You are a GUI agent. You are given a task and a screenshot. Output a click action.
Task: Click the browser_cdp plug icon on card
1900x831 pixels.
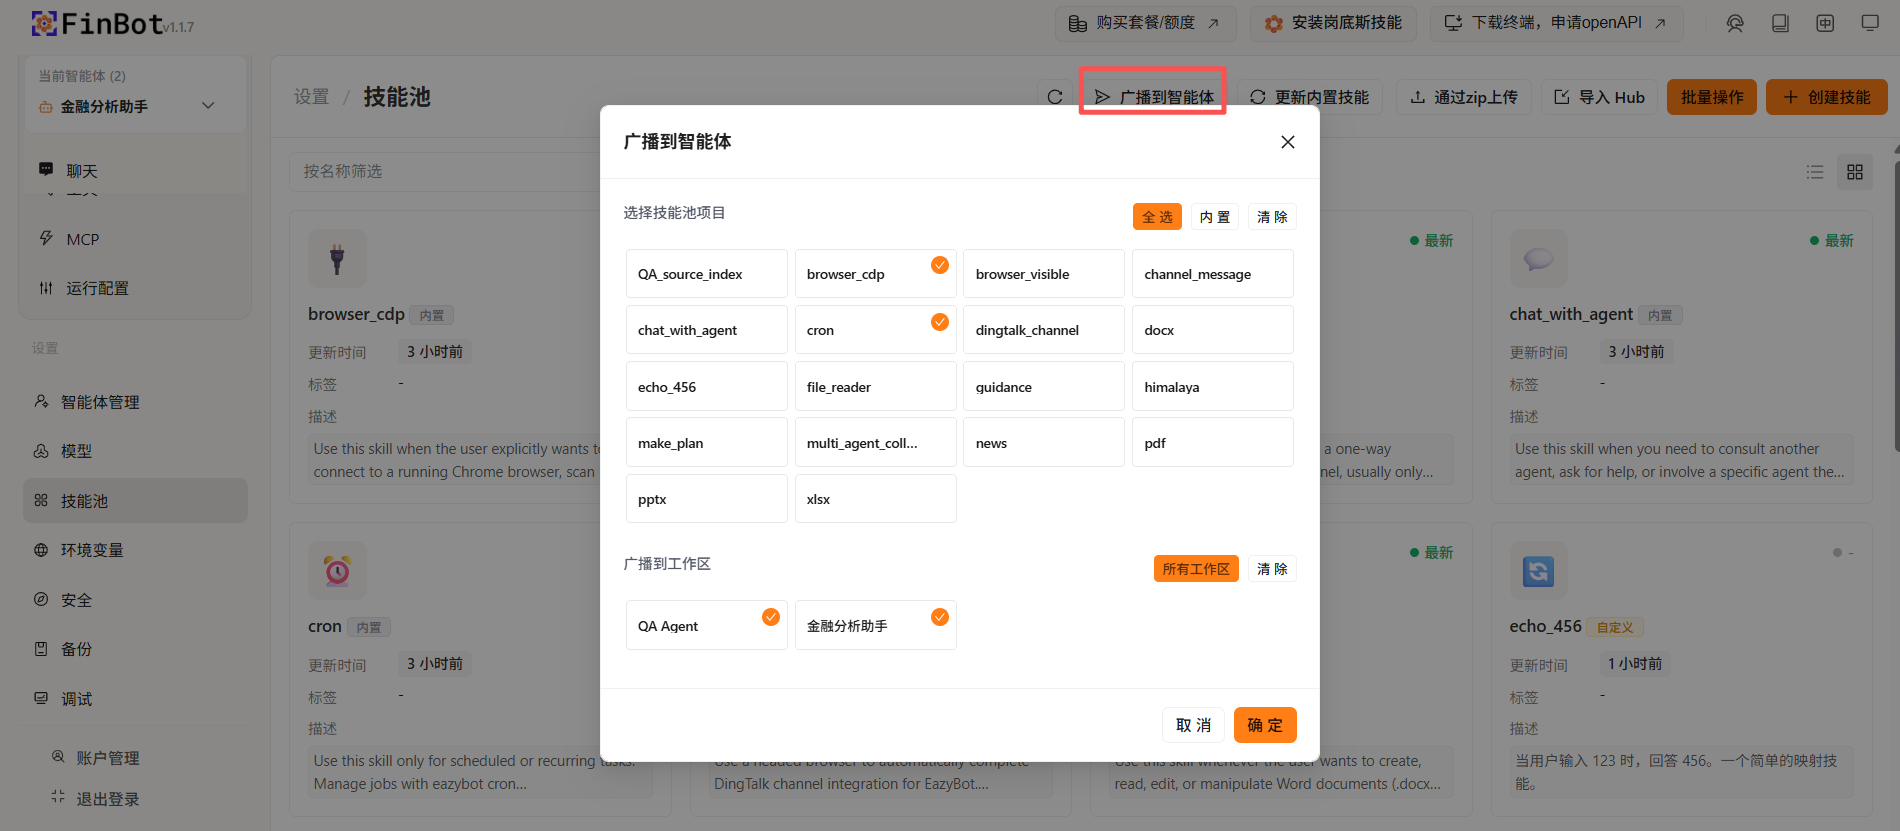coord(337,259)
